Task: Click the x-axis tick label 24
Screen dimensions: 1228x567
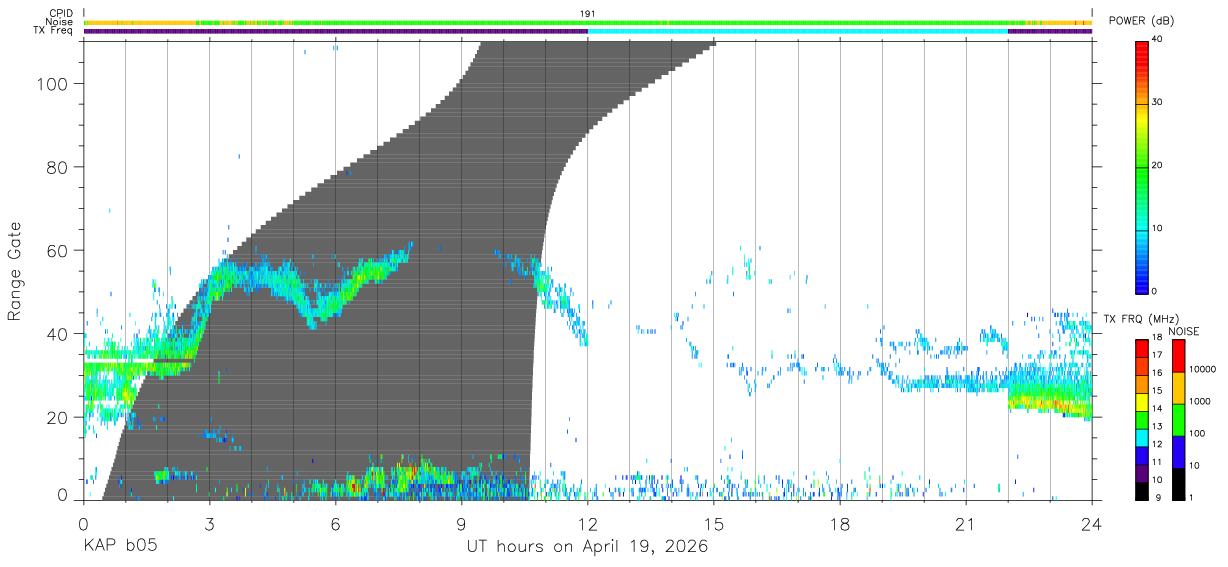Action: click(1091, 523)
